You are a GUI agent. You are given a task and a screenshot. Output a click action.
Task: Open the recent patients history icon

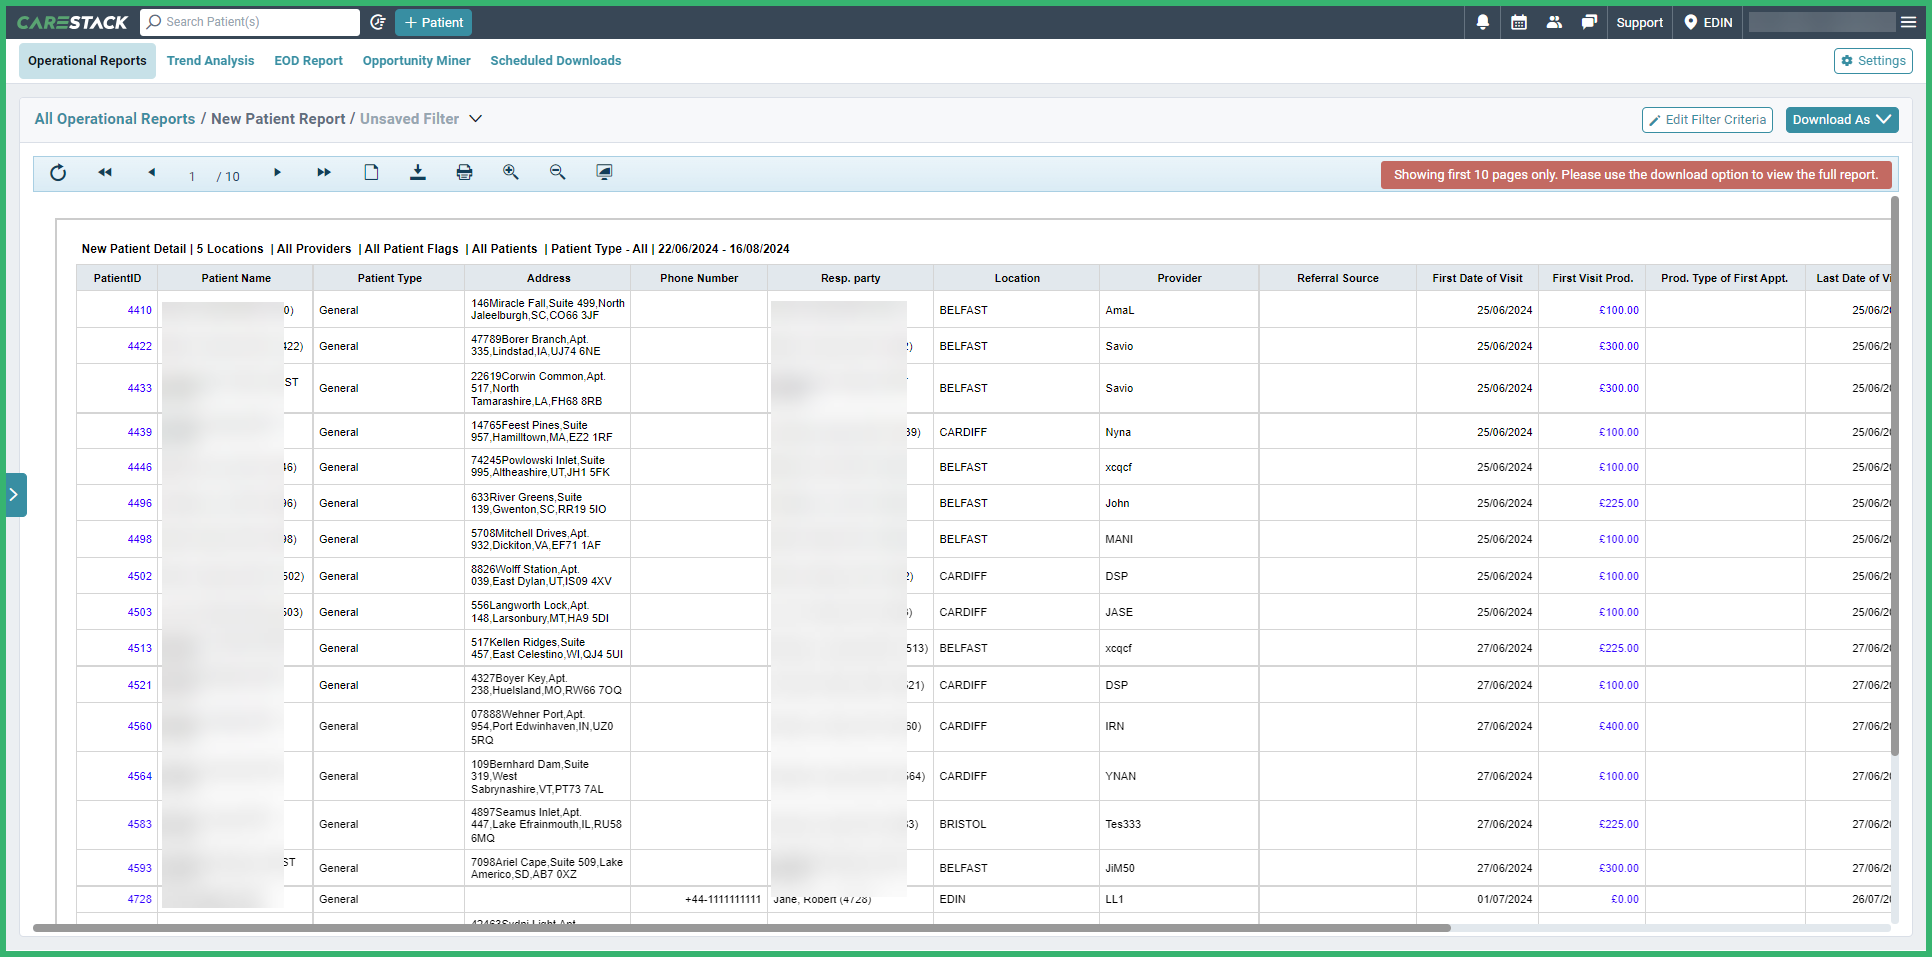377,22
